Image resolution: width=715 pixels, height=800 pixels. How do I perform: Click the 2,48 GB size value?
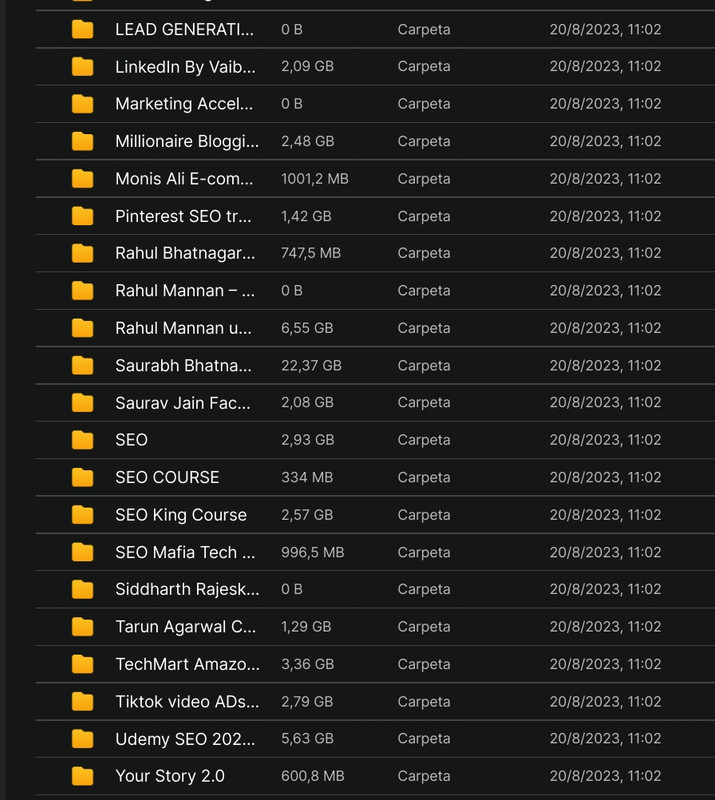tap(308, 141)
